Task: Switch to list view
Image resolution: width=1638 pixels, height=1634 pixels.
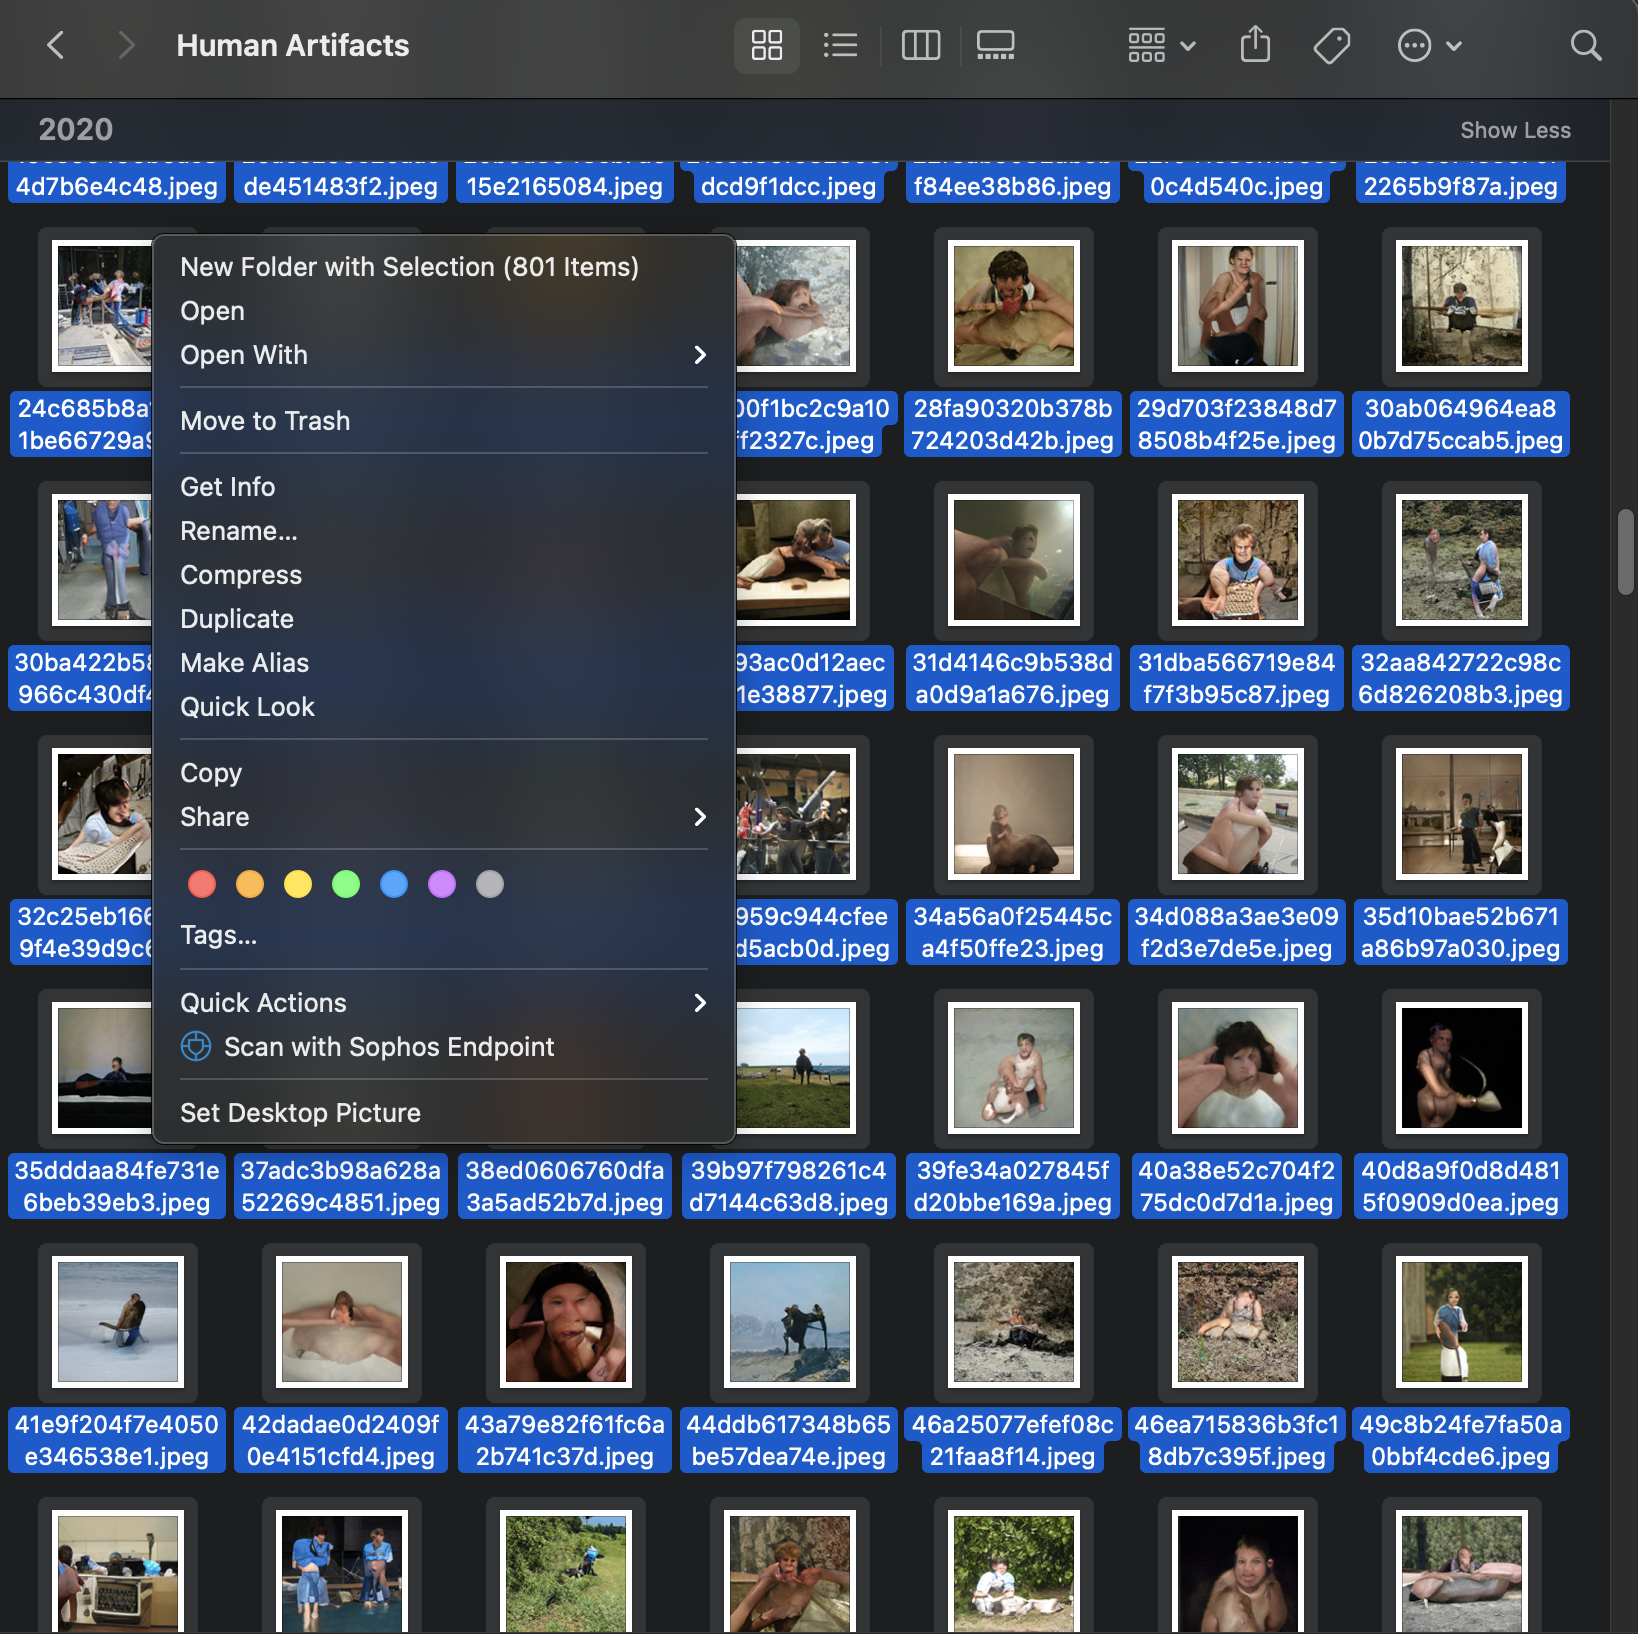Action: [x=840, y=45]
